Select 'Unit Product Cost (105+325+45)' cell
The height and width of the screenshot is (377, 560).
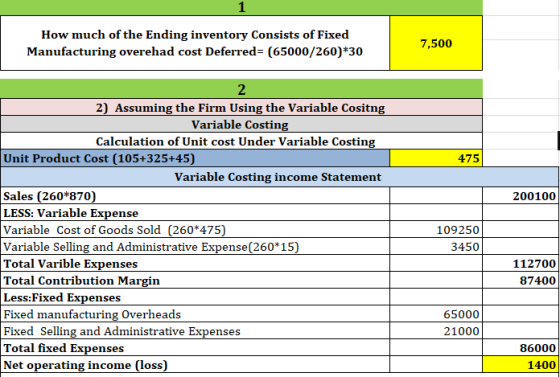coord(195,158)
